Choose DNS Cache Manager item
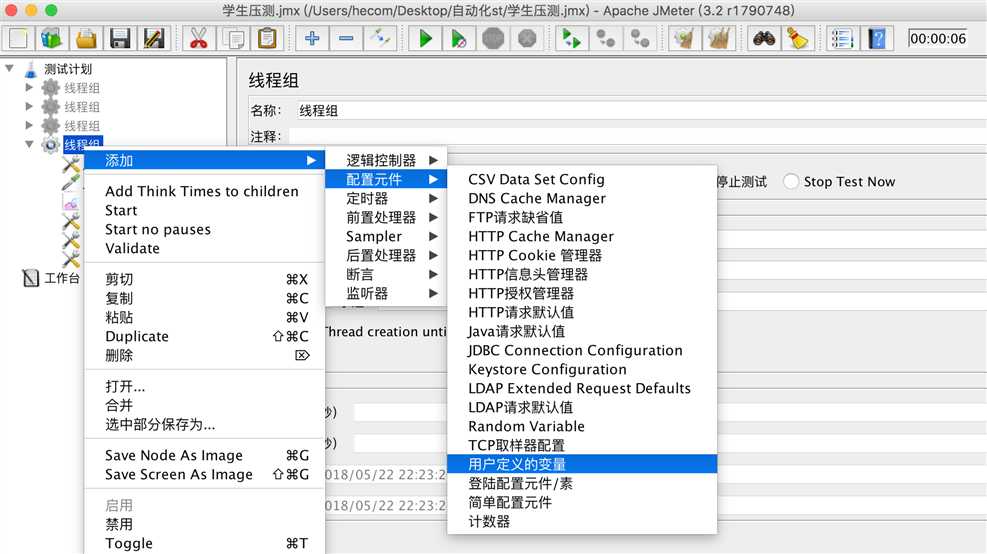 click(582, 198)
